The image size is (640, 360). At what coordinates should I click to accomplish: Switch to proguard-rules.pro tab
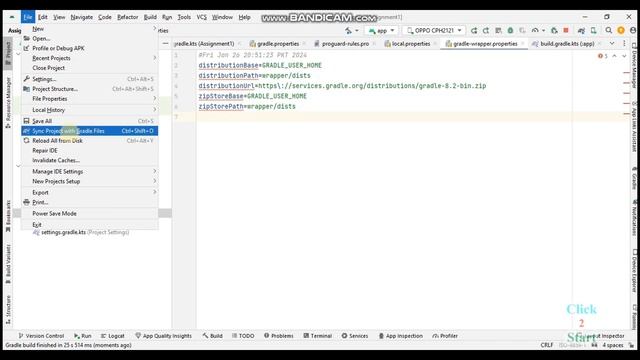click(345, 44)
